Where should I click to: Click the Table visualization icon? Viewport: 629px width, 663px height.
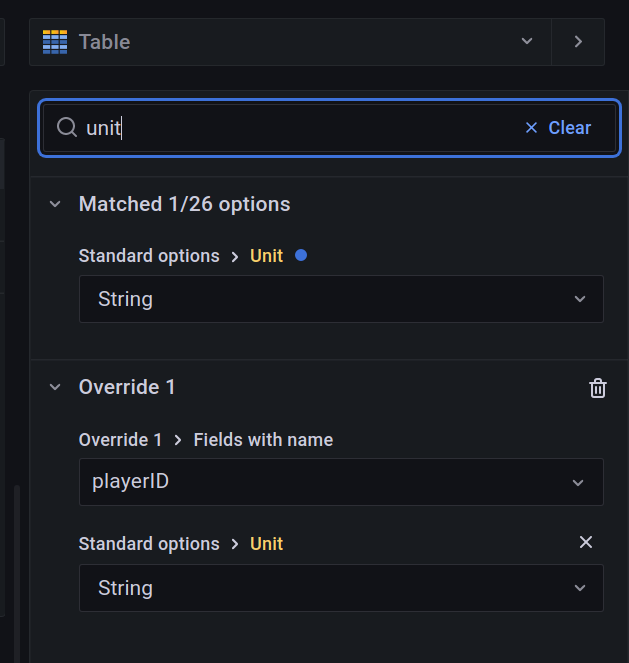coord(55,42)
